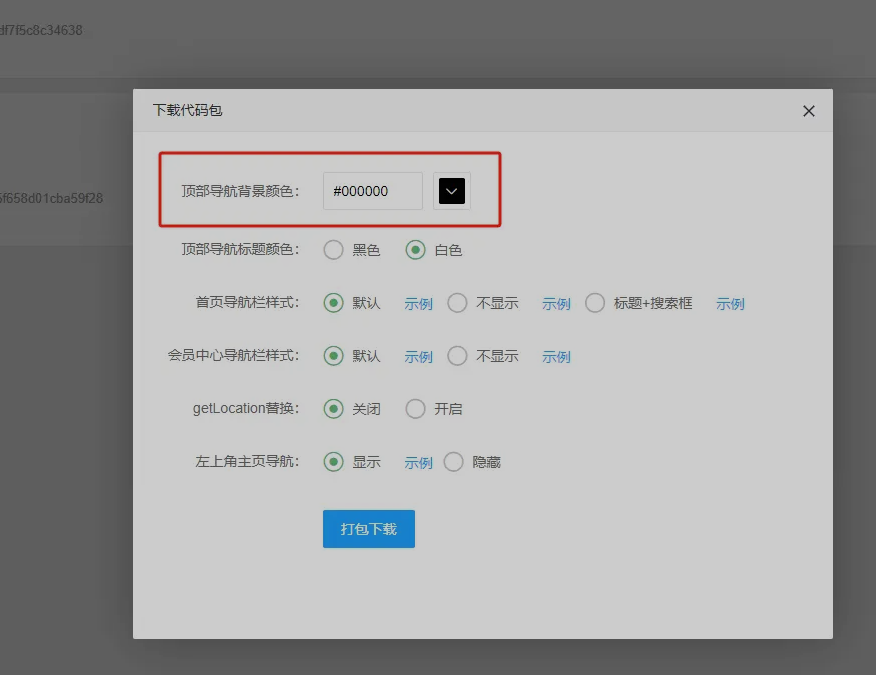
Task: Click the 会员中心导航栏样式 label
Action: tap(234, 355)
